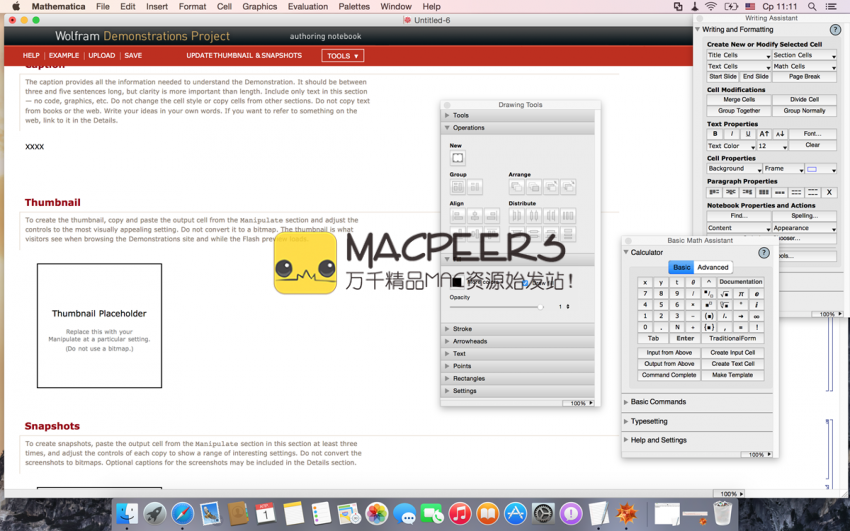This screenshot has height=531, width=850.
Task: Open the font size 12 dropdown
Action: [772, 146]
